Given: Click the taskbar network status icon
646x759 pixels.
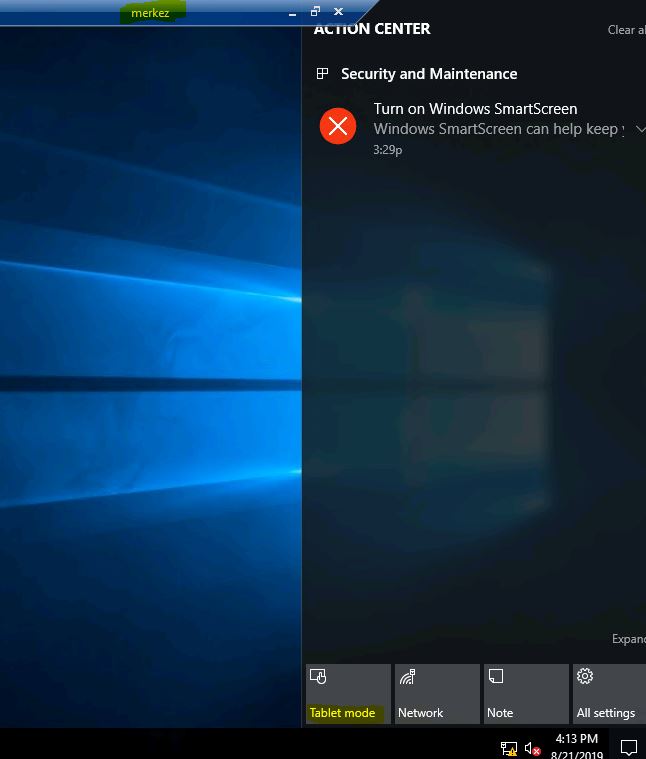Looking at the screenshot, I should coord(509,749).
